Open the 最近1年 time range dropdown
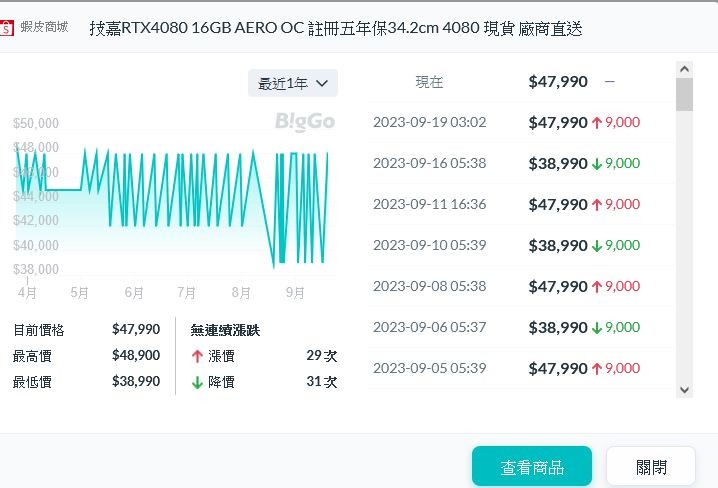The width and height of the screenshot is (718, 488). [x=293, y=83]
